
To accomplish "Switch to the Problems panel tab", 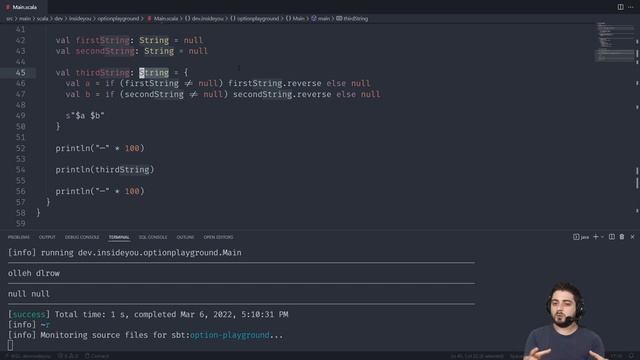I will [x=19, y=237].
